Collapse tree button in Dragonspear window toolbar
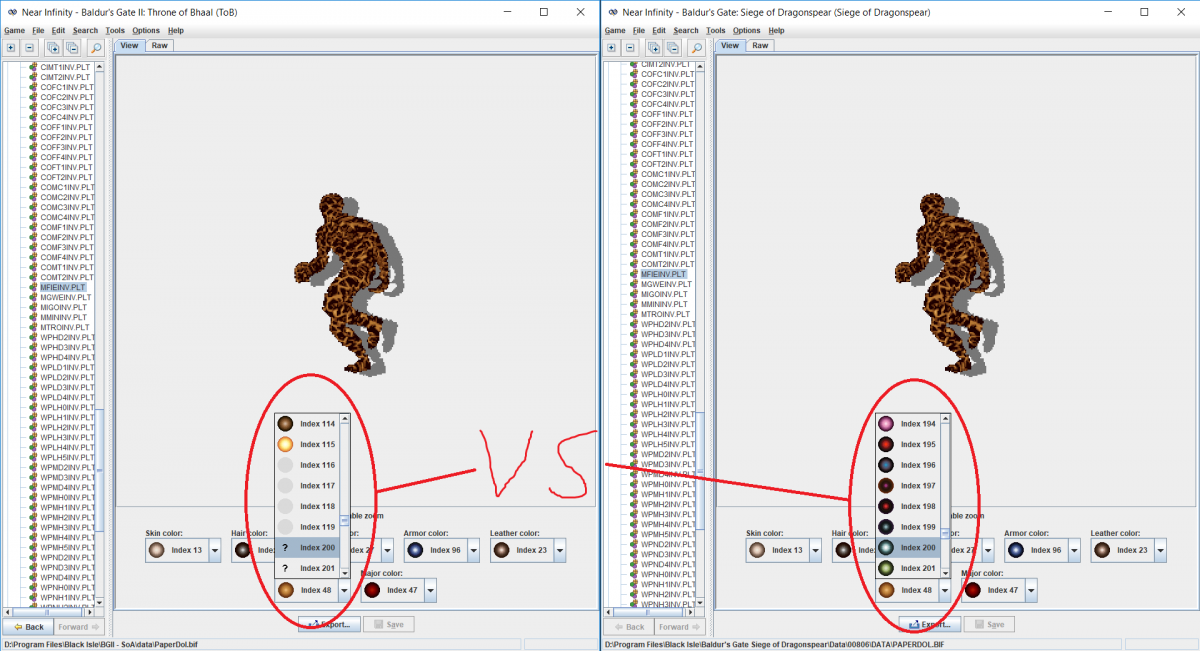 (x=629, y=47)
